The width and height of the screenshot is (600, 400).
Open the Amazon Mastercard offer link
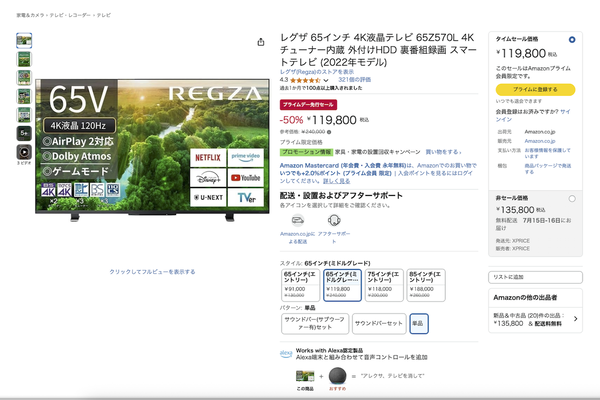tap(378, 173)
